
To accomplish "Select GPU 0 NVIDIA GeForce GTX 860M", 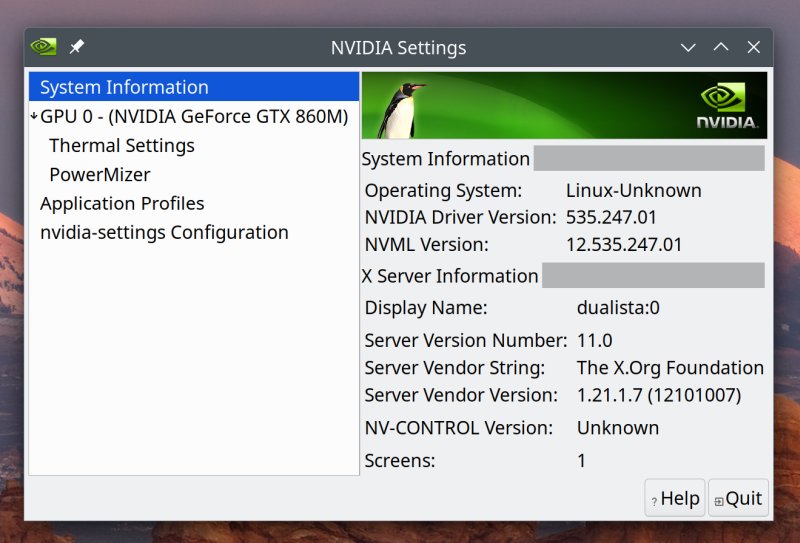I will 194,116.
